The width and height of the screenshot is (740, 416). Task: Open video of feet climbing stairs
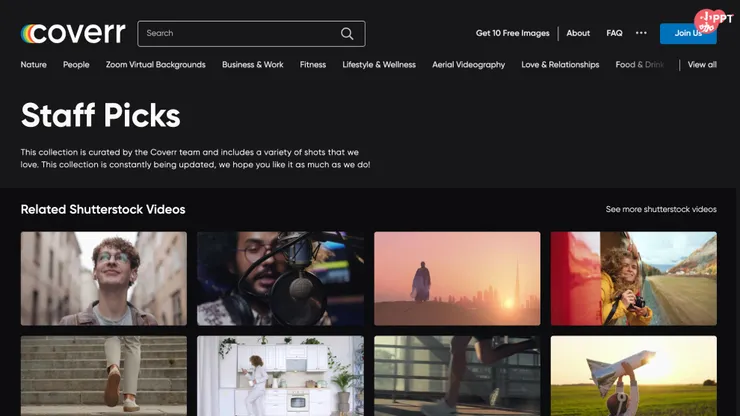point(104,376)
